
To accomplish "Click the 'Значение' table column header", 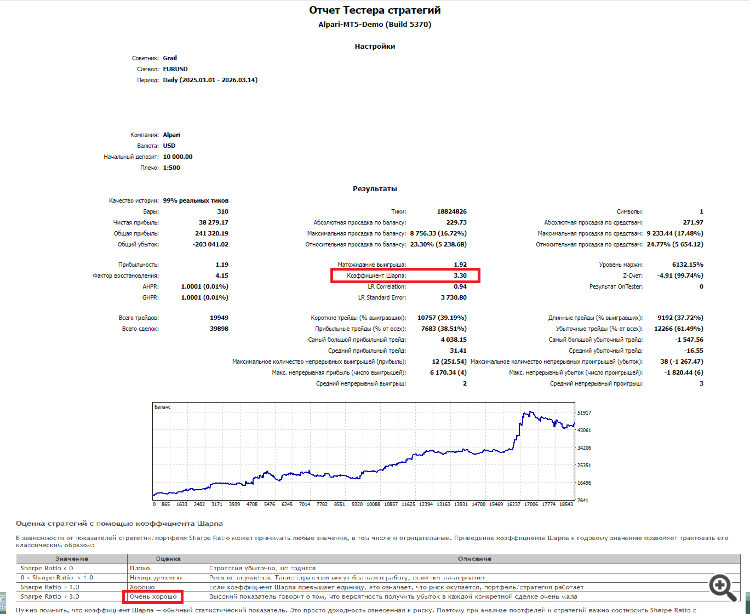I will point(72,559).
